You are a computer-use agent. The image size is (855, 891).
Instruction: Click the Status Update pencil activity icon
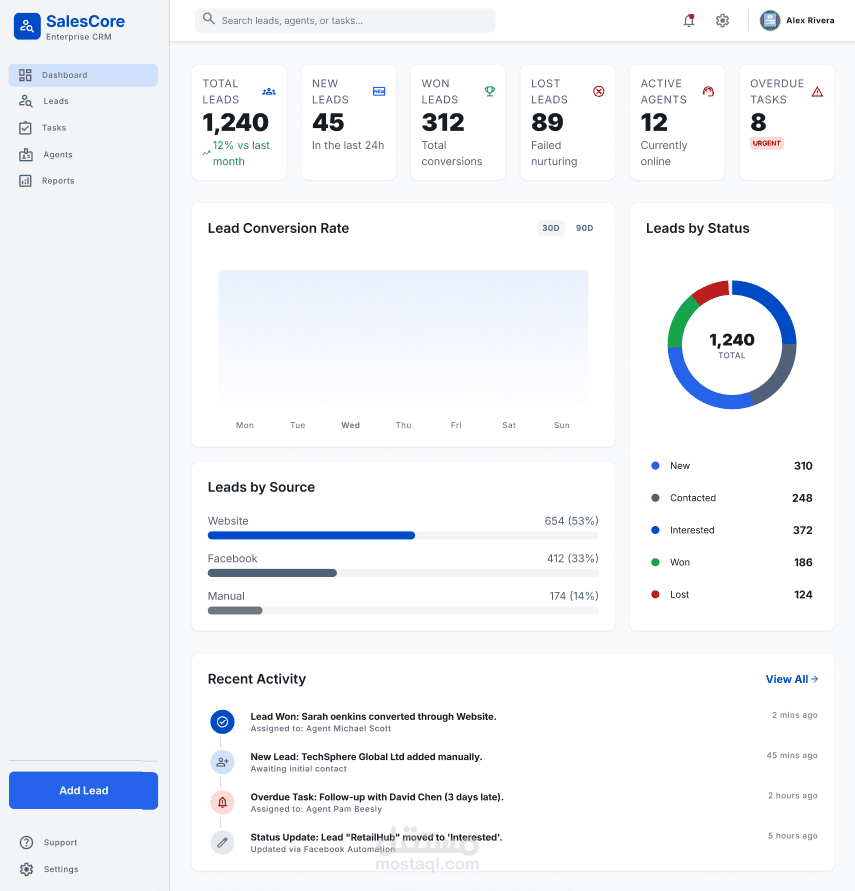click(x=222, y=843)
